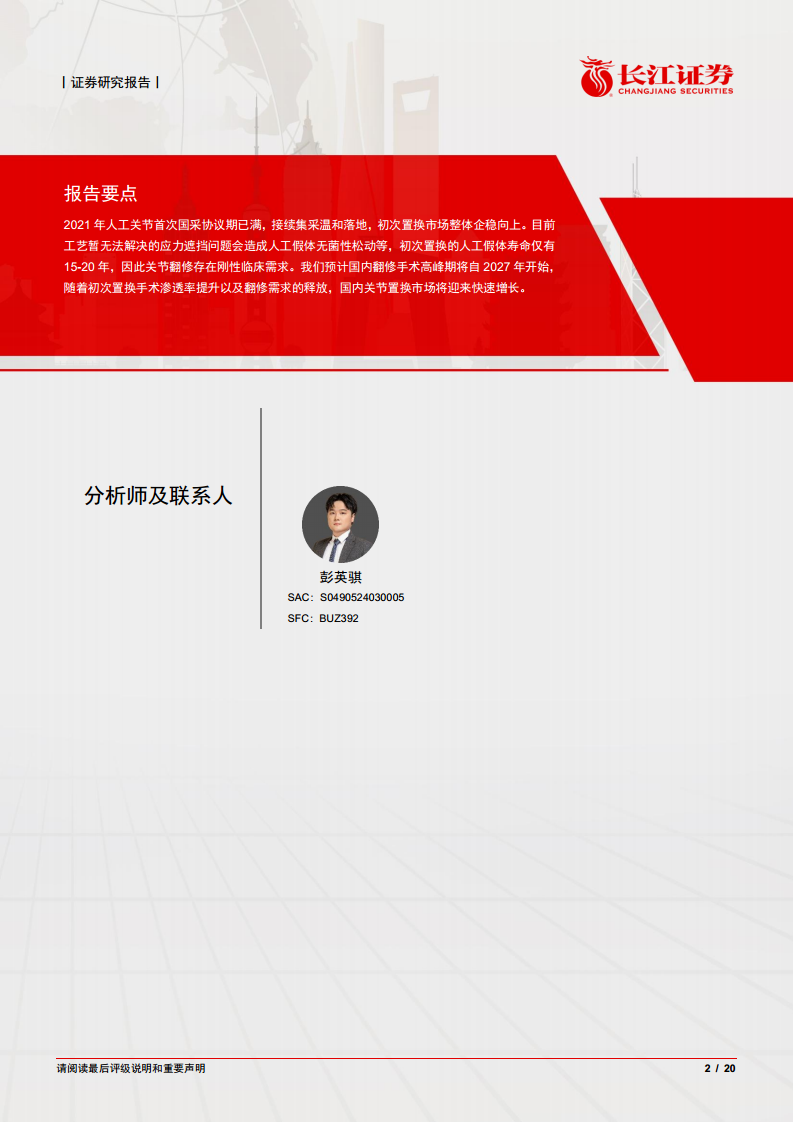
Task: Click the summary line starting '随着初次置换手术'
Action: tap(296, 289)
